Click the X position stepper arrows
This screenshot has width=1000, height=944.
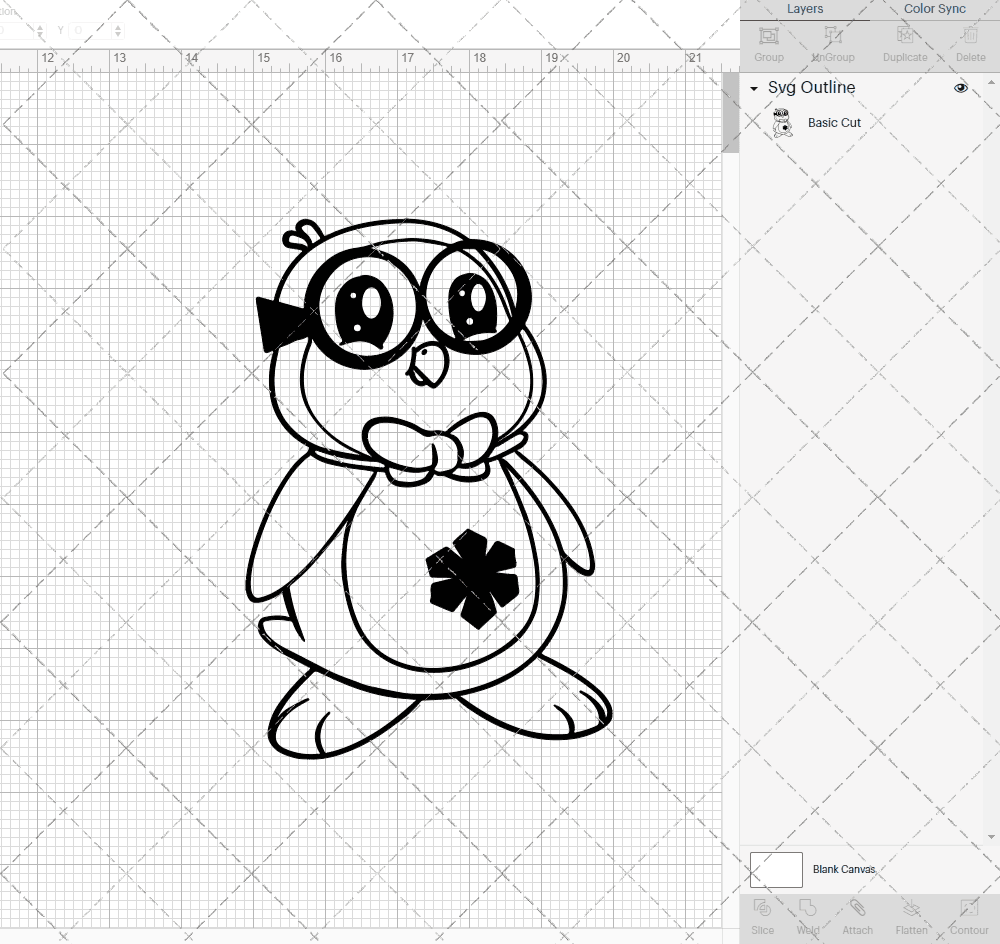(40, 30)
